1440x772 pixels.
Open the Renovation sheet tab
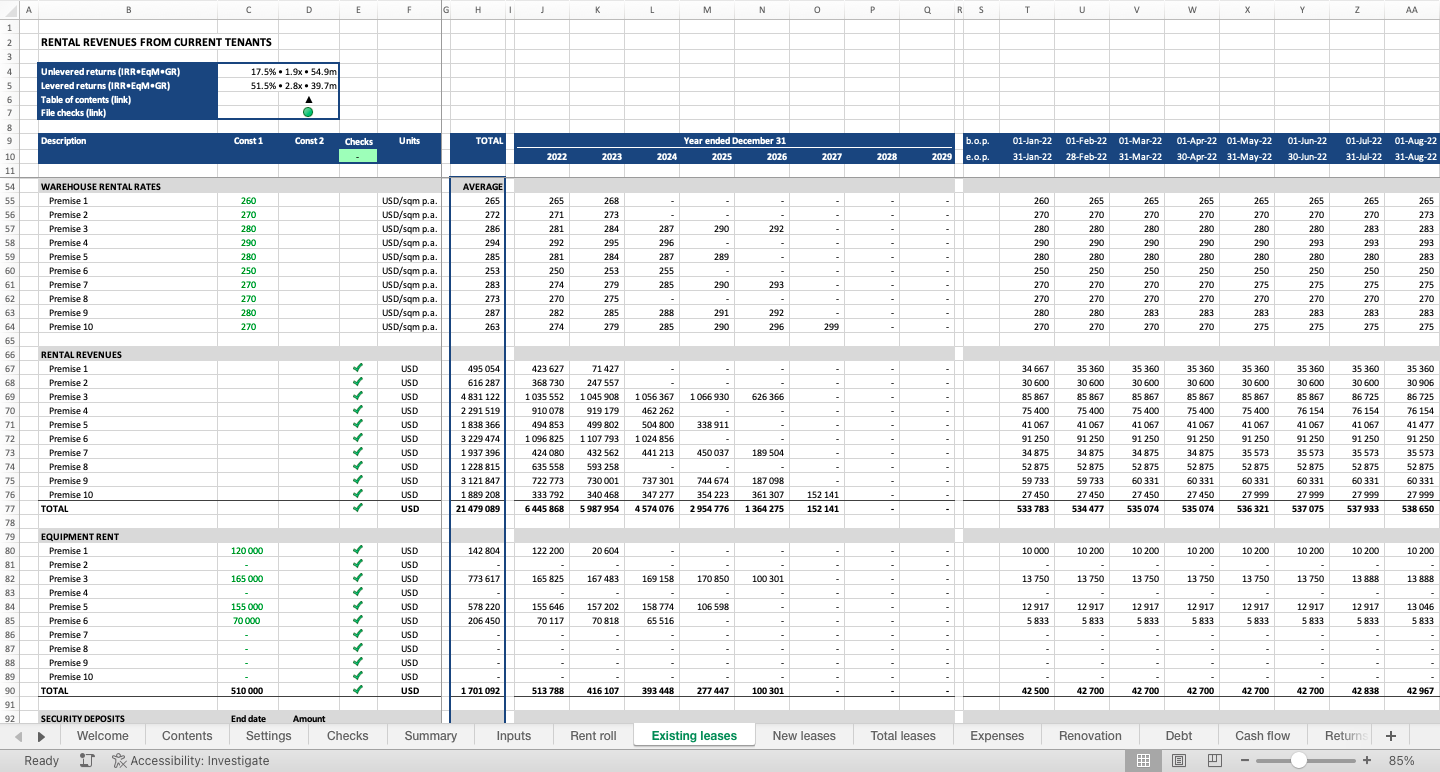pos(1090,736)
